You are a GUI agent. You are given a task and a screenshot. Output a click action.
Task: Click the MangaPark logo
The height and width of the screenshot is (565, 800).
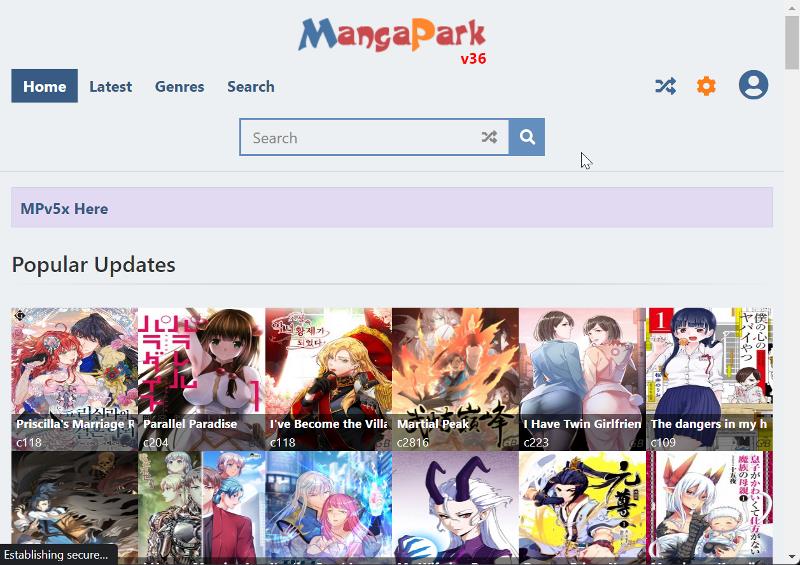(x=392, y=36)
